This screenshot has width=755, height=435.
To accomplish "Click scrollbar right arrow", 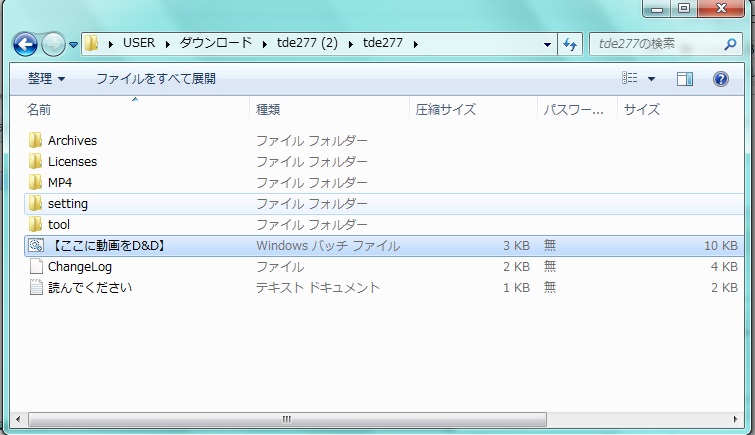I will point(735,419).
